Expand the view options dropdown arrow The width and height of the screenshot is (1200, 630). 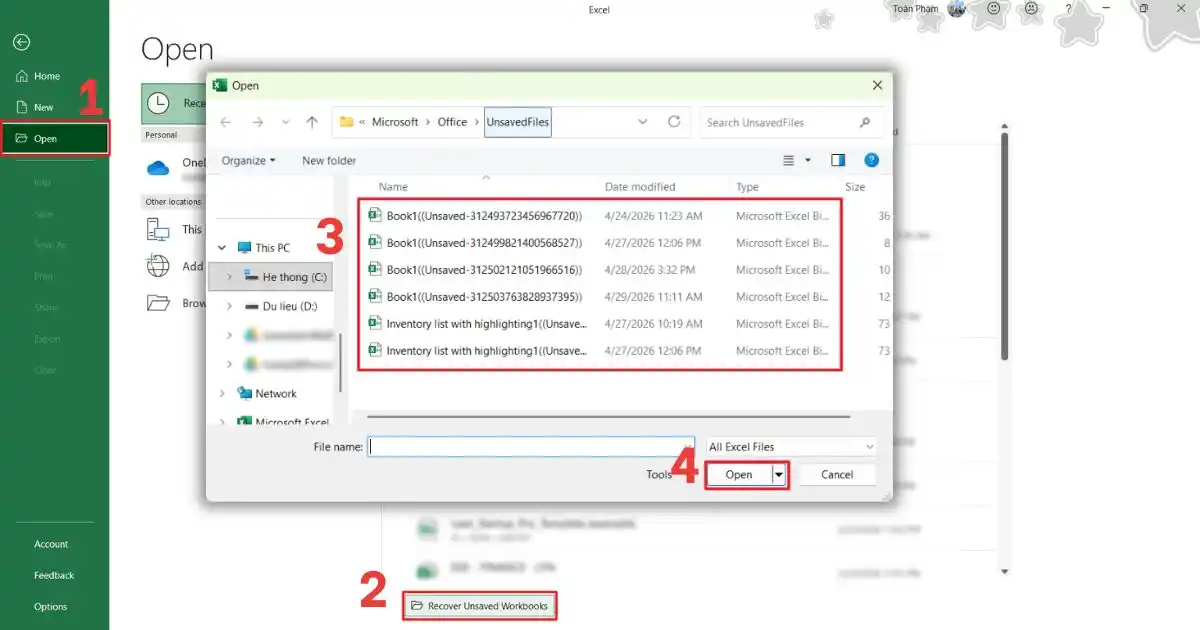808,160
